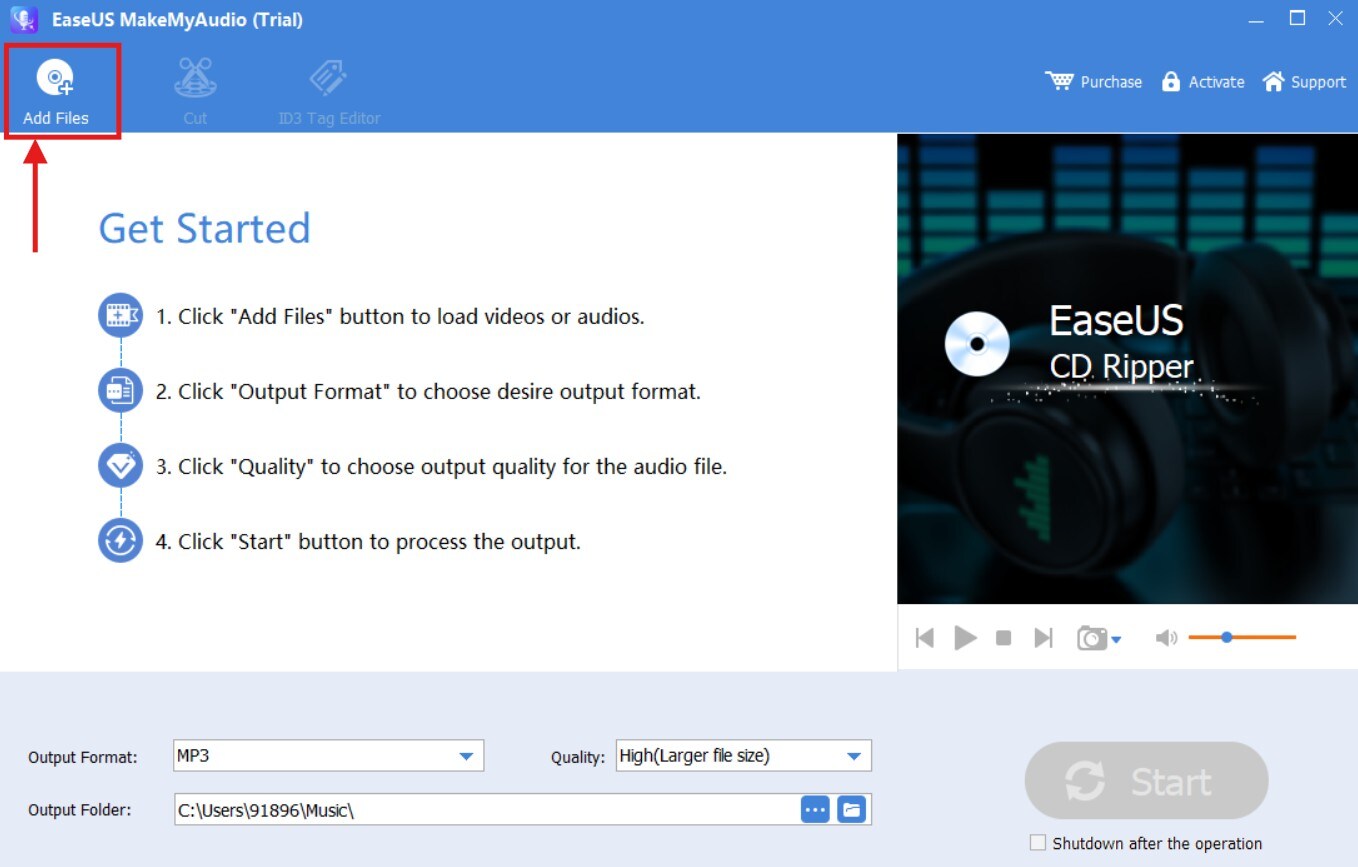Click the previous track button
This screenshot has width=1358, height=867.
click(925, 638)
